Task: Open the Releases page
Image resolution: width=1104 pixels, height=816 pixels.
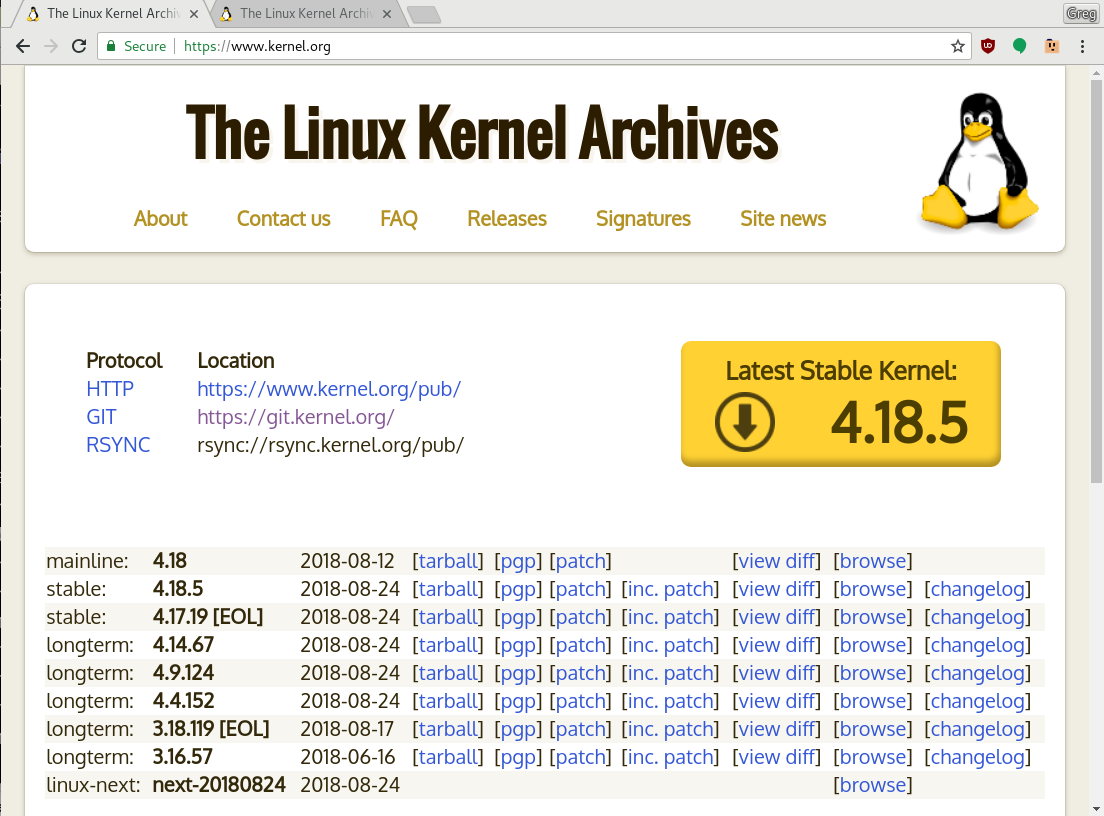Action: pyautogui.click(x=506, y=218)
